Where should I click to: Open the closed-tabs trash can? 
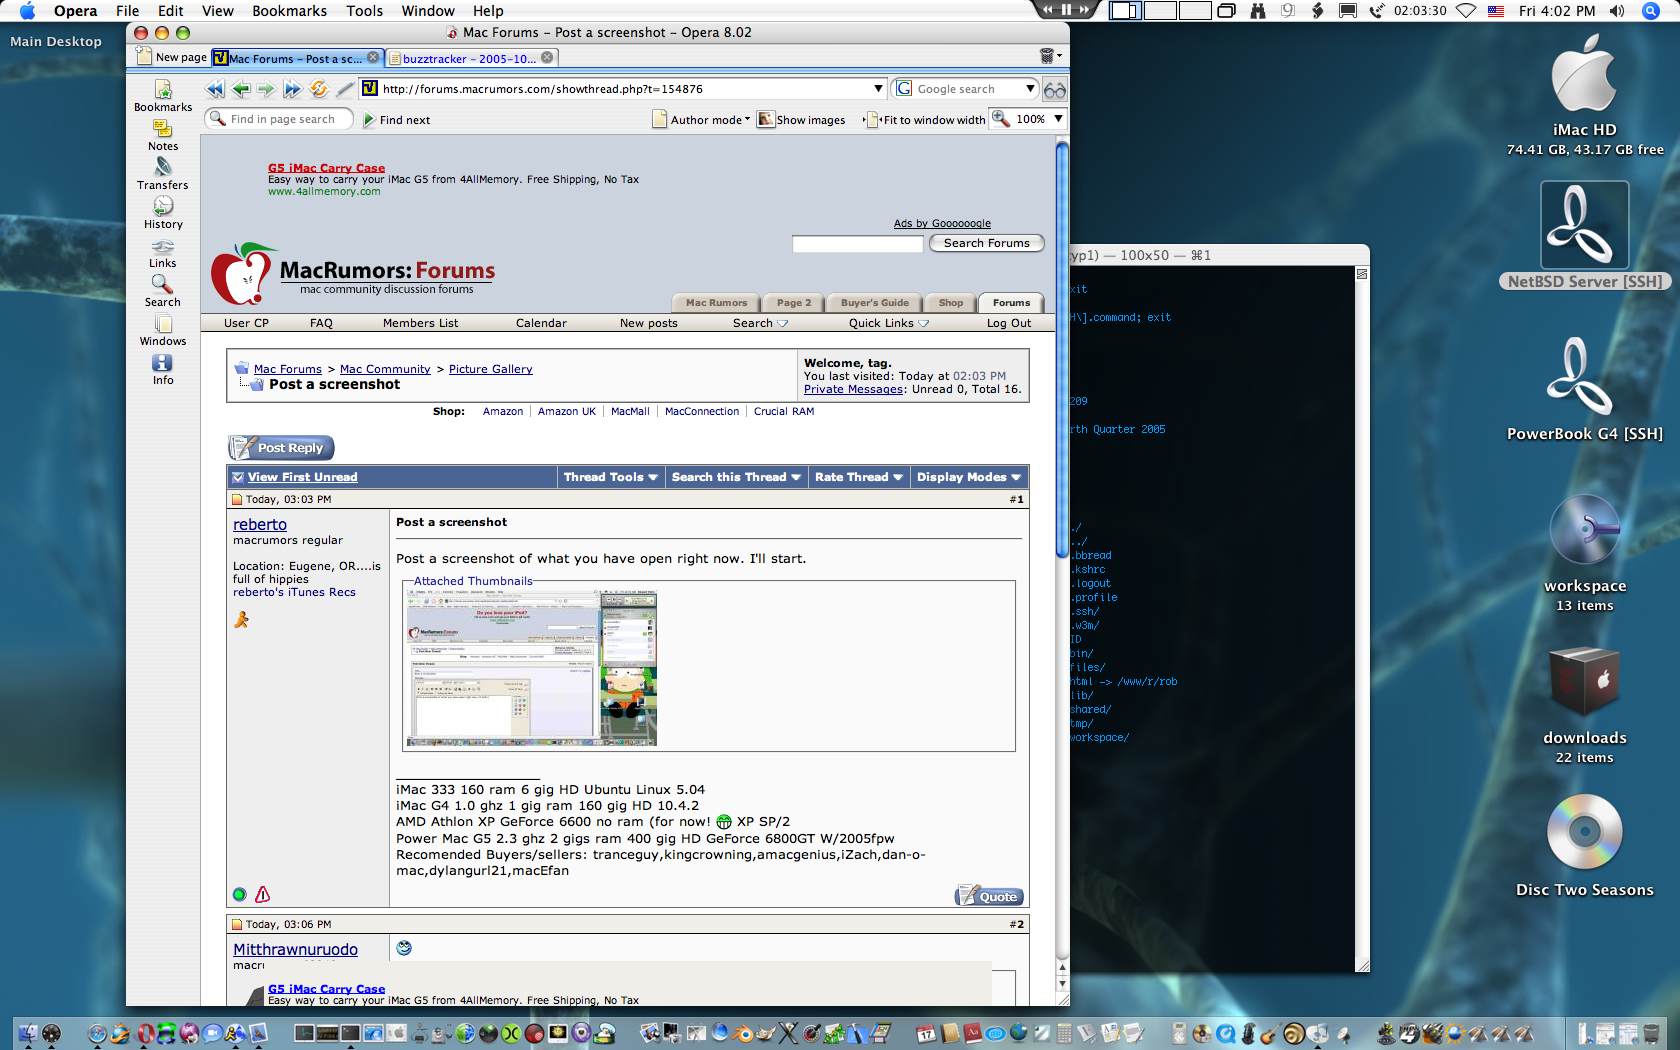[1048, 56]
